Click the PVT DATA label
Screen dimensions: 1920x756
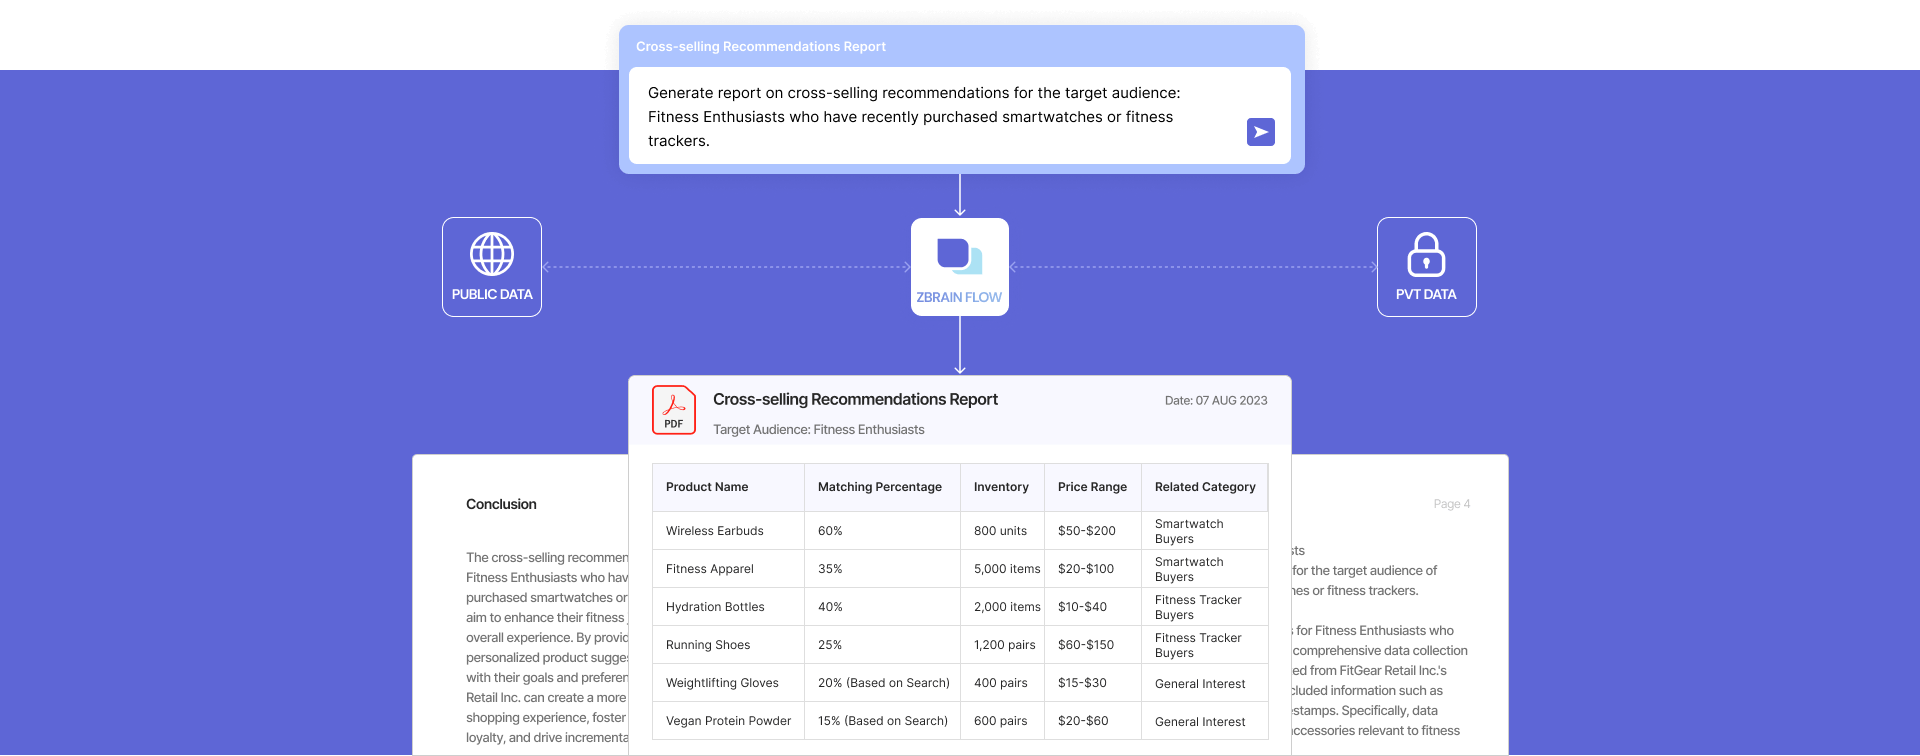click(x=1426, y=295)
